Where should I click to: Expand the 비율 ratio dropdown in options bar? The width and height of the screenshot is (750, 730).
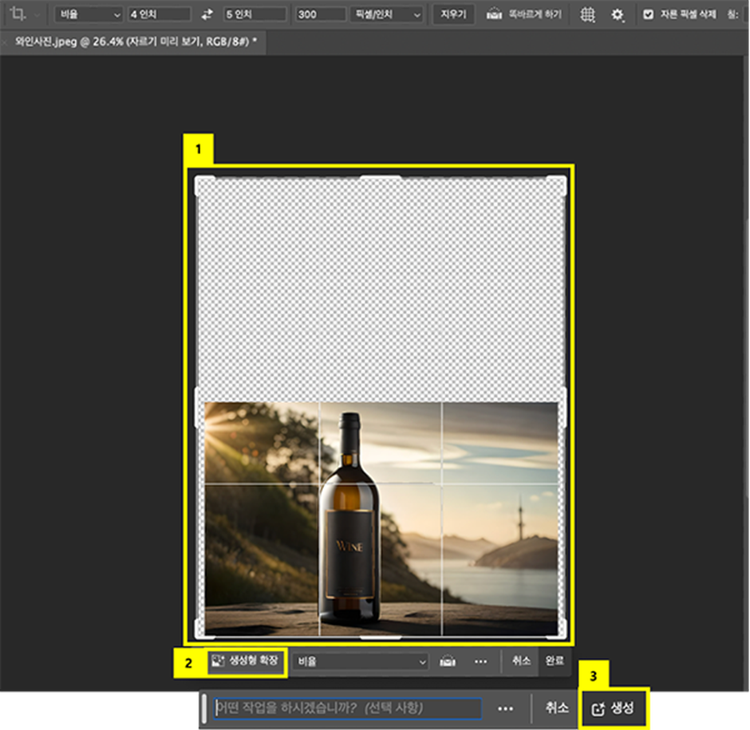90,15
